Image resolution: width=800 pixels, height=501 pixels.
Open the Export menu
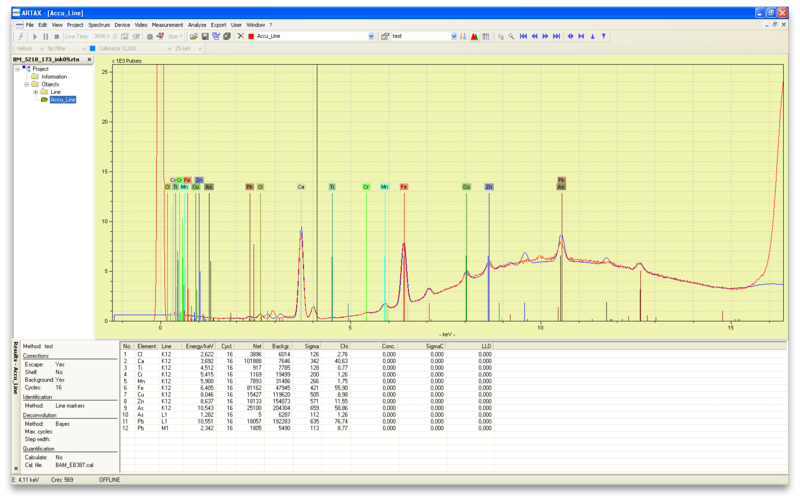coord(218,24)
